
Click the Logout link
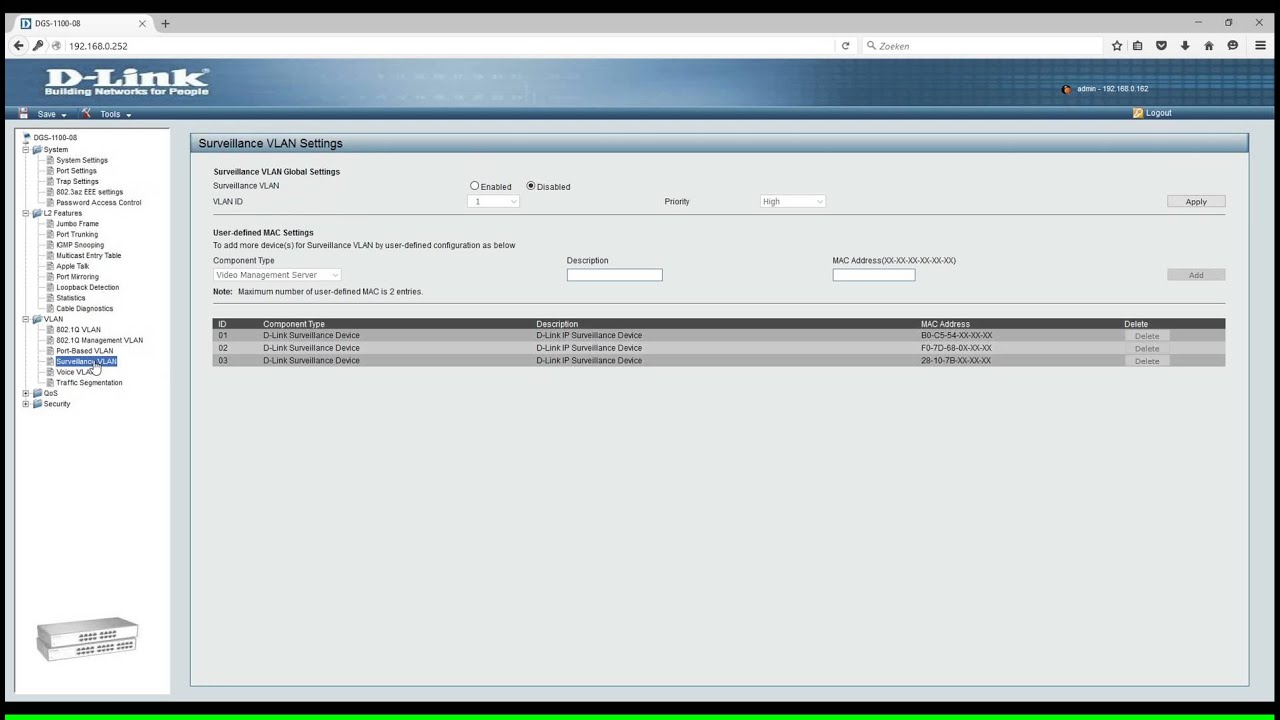point(1158,113)
